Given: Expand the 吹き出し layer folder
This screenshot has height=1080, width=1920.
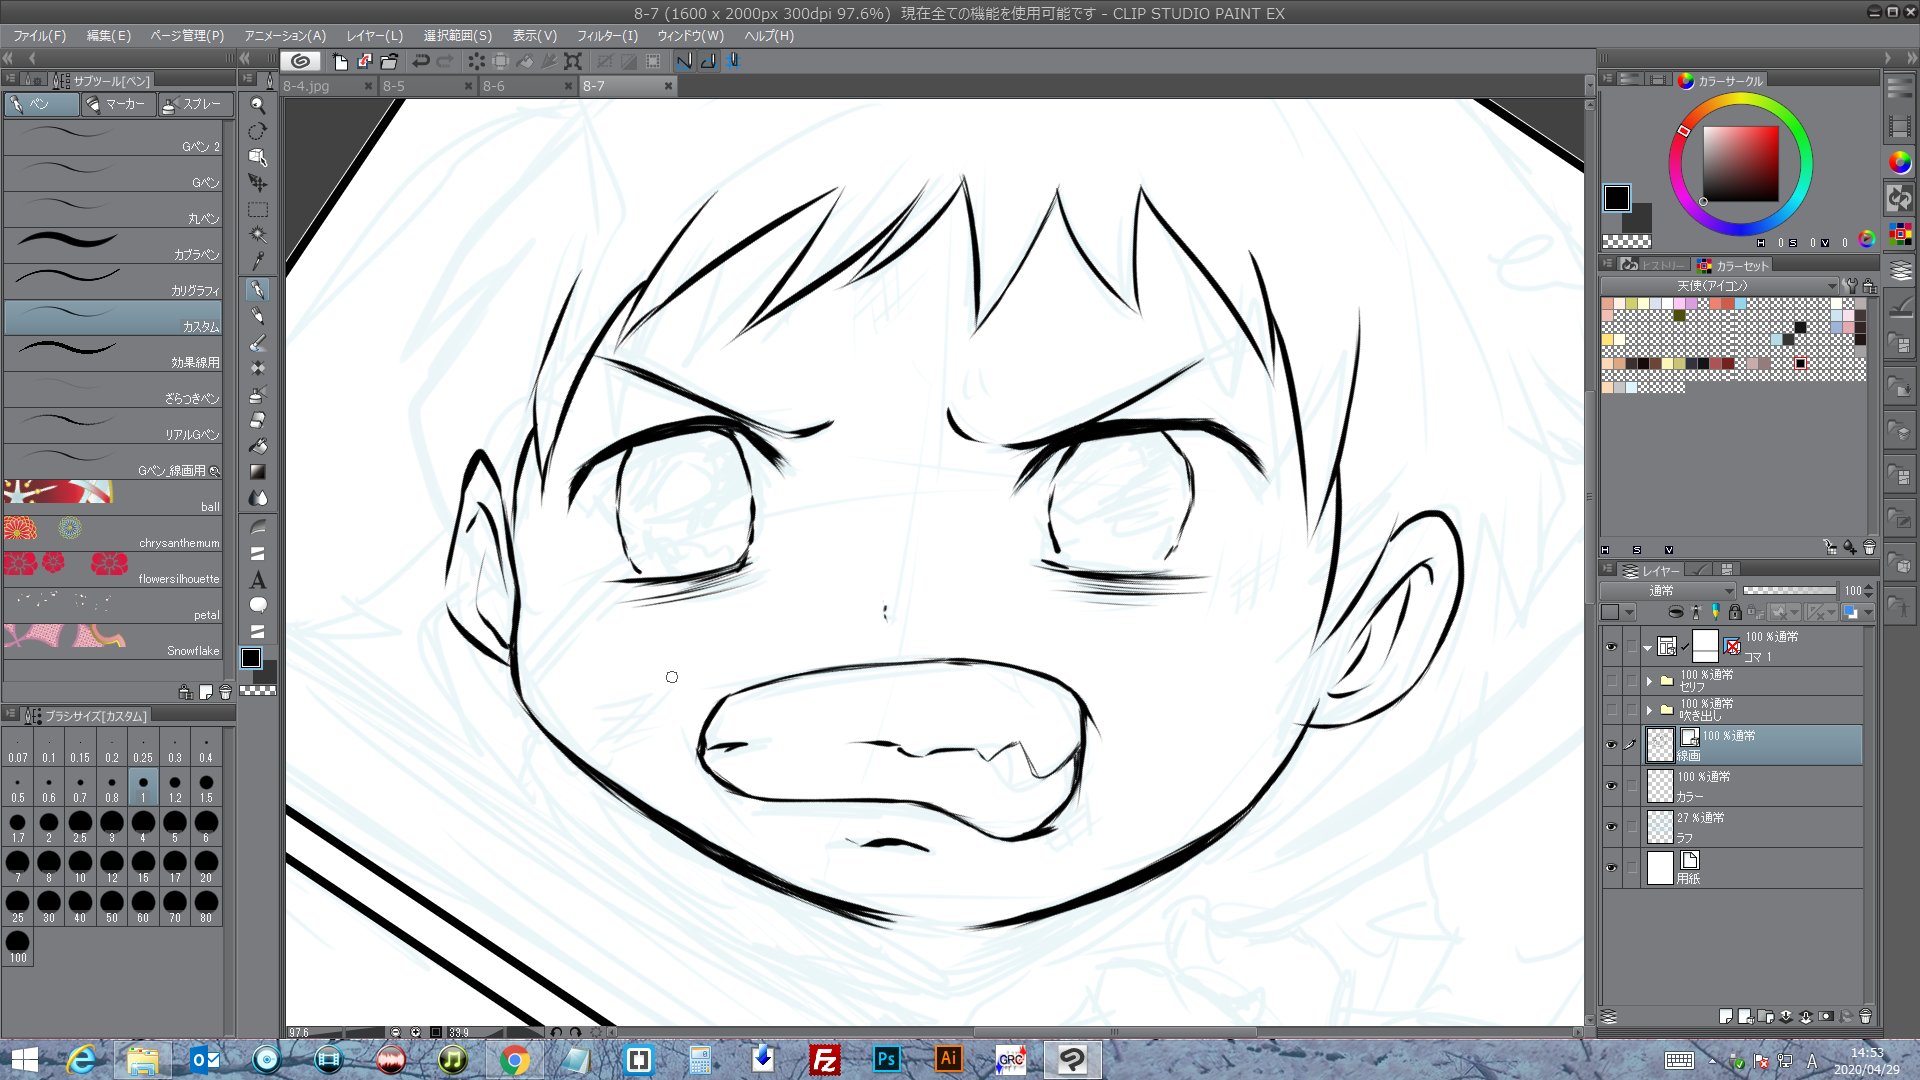Looking at the screenshot, I should point(1649,710).
